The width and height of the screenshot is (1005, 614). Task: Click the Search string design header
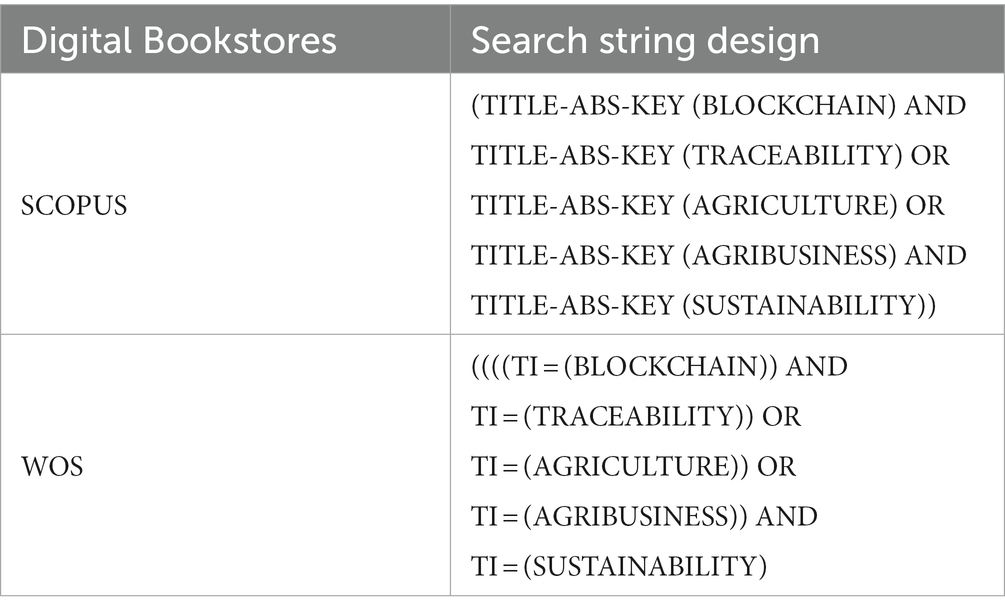click(645, 41)
